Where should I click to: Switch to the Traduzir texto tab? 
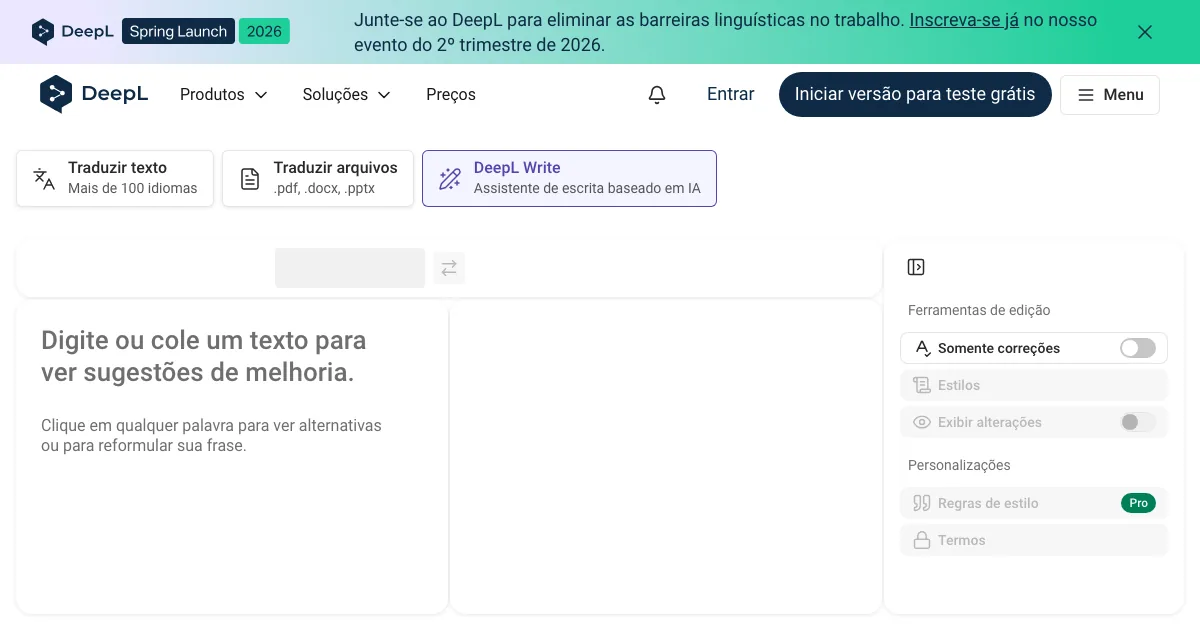(x=115, y=179)
